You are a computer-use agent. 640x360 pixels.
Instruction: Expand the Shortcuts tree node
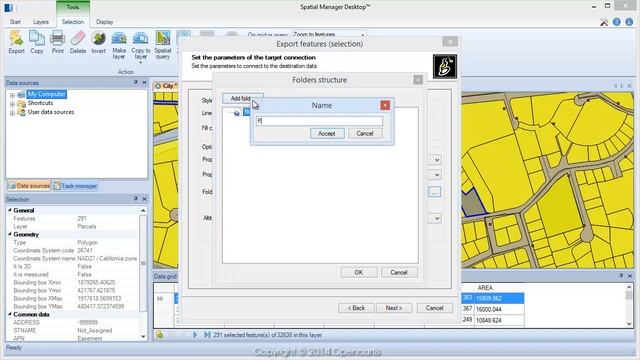(x=12, y=104)
